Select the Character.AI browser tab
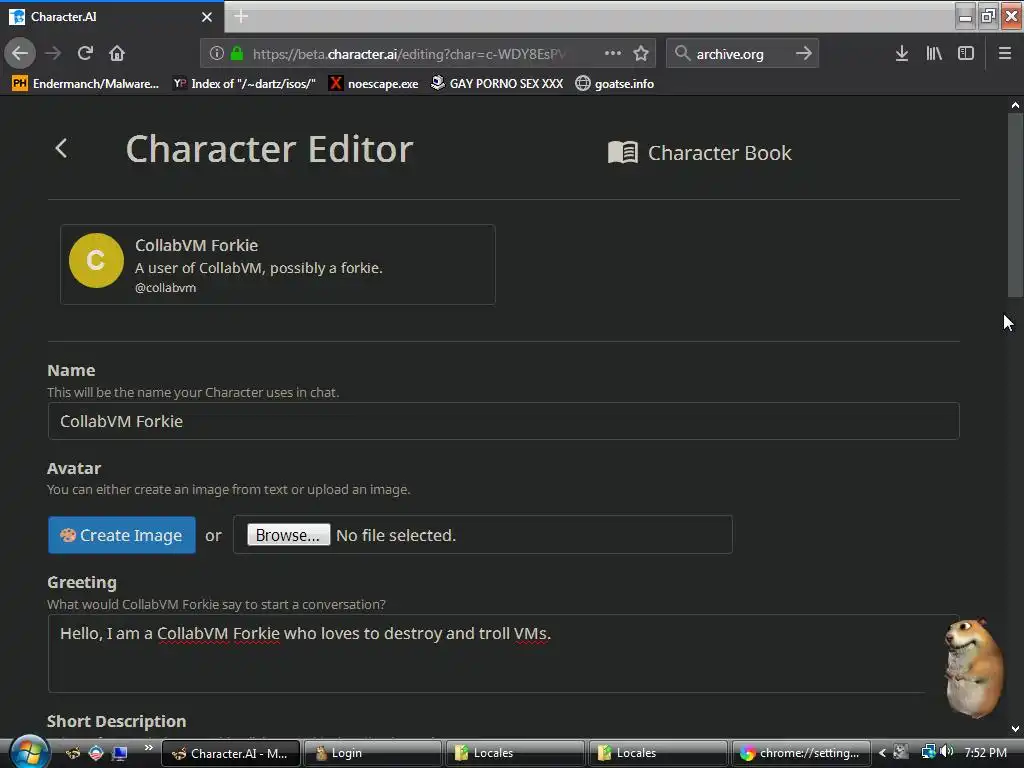This screenshot has width=1024, height=768. (x=112, y=17)
